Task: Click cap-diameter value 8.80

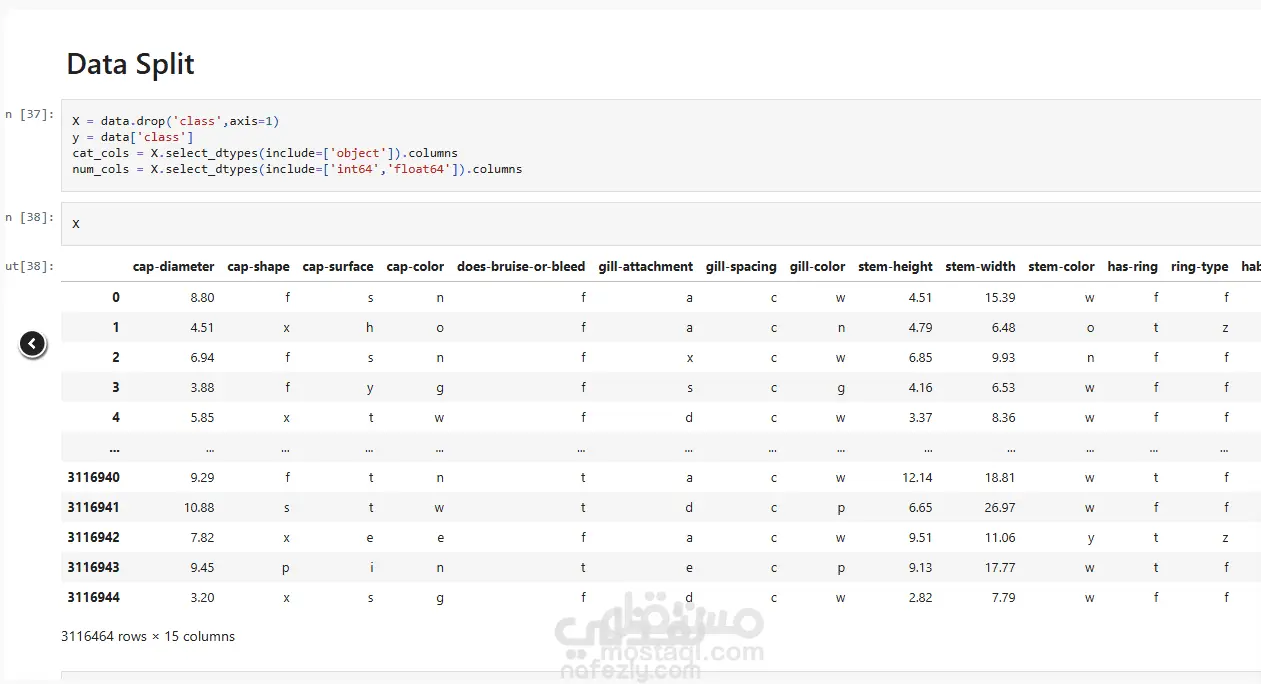Action: [201, 297]
